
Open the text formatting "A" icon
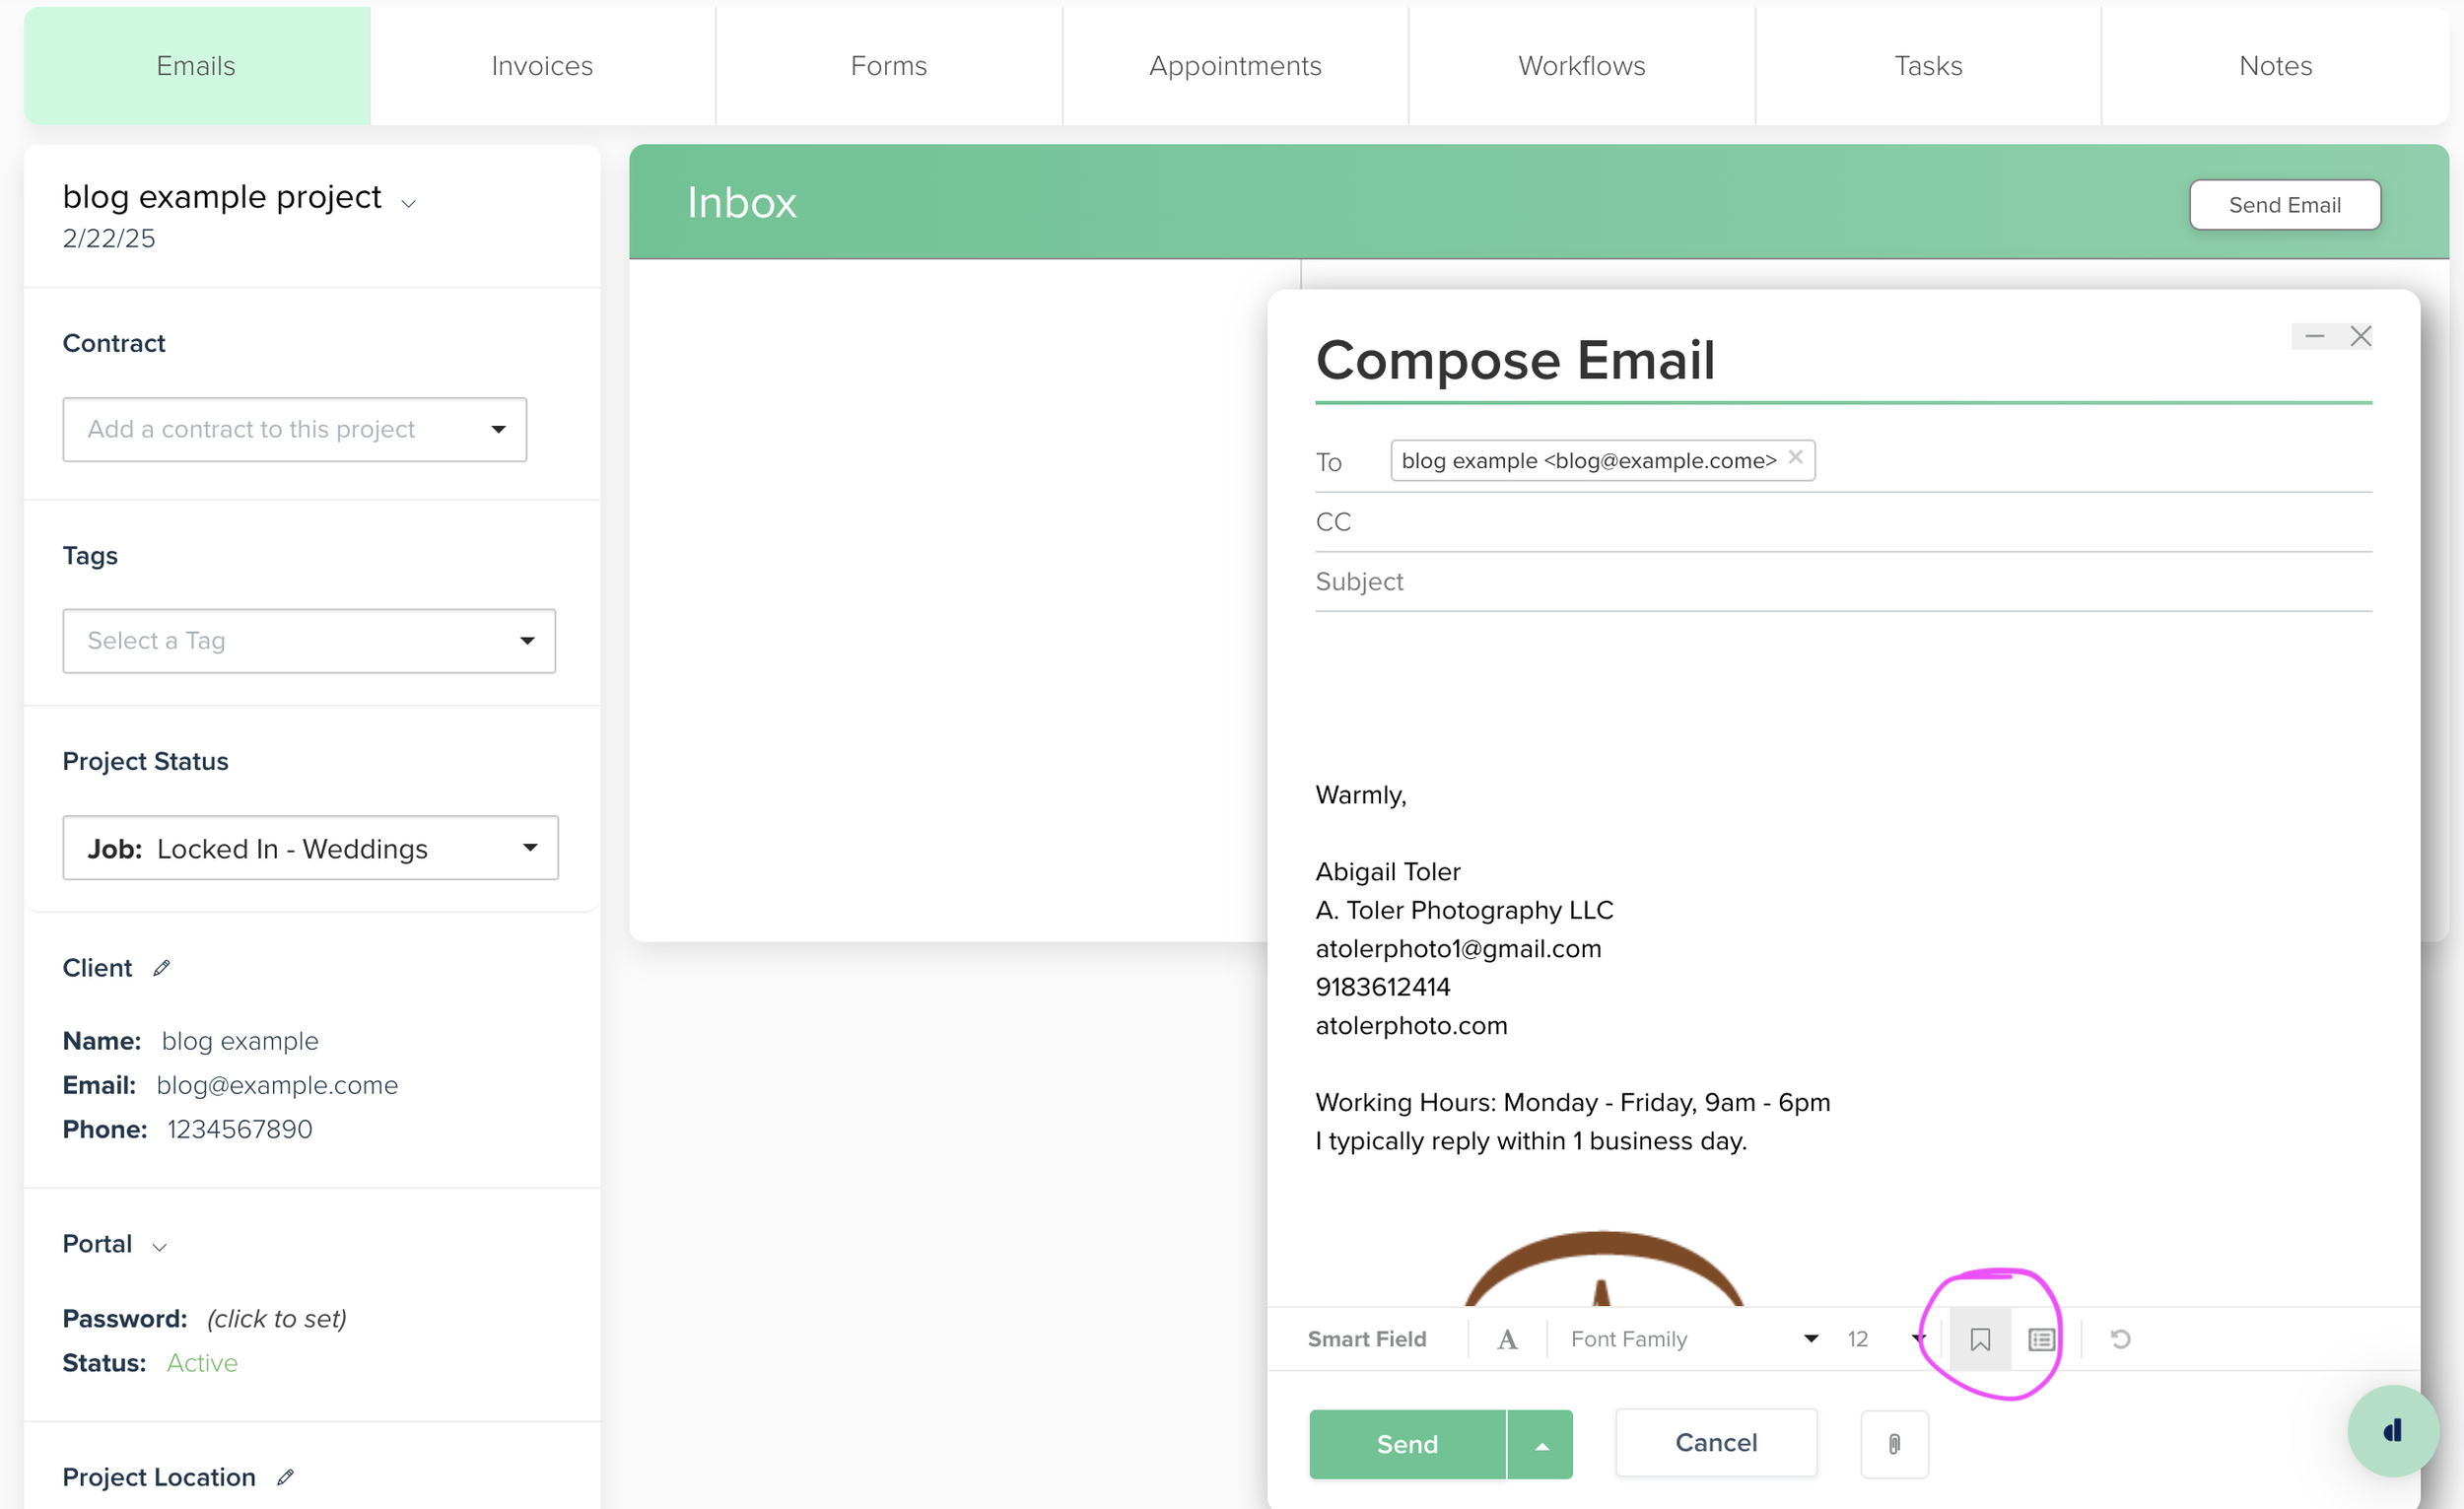click(x=1507, y=1339)
